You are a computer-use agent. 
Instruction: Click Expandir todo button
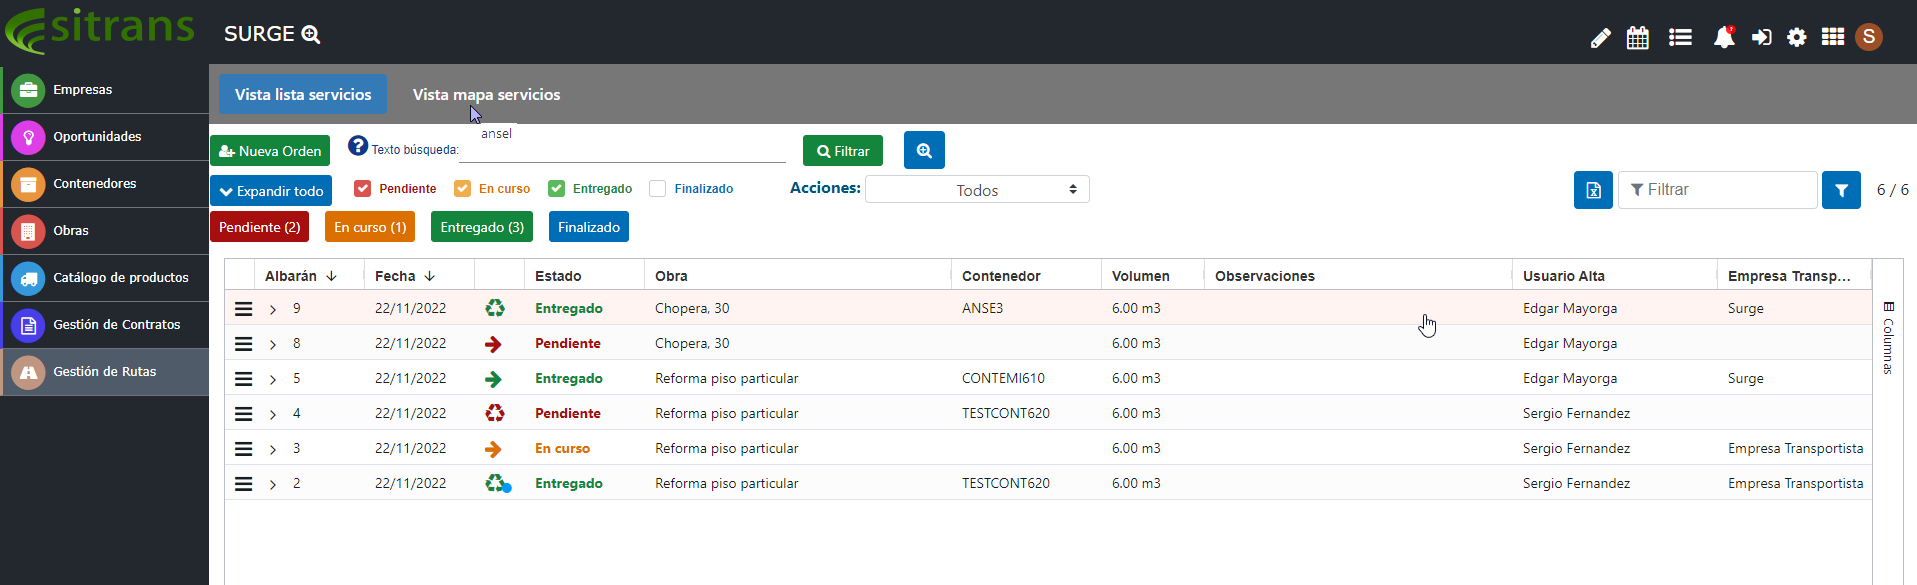[270, 191]
